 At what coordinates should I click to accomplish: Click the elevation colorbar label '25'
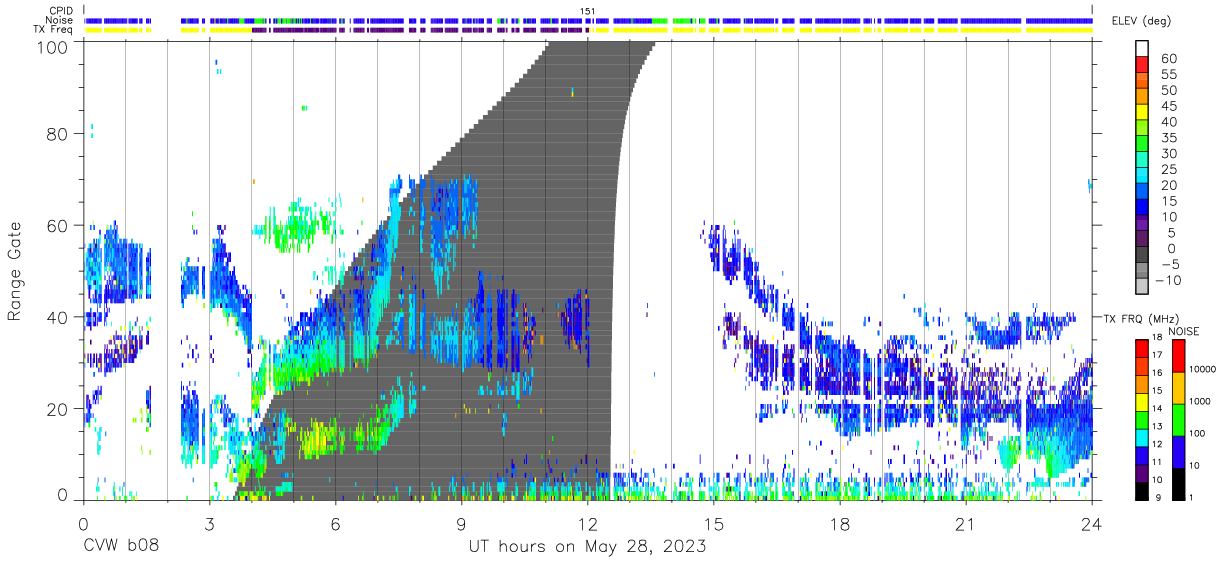[1168, 169]
